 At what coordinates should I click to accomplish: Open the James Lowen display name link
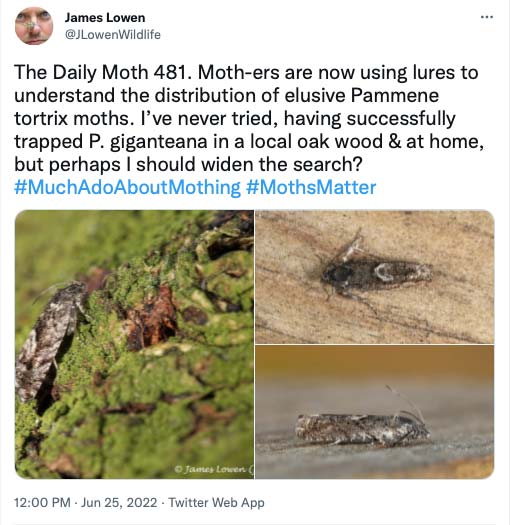tap(105, 18)
